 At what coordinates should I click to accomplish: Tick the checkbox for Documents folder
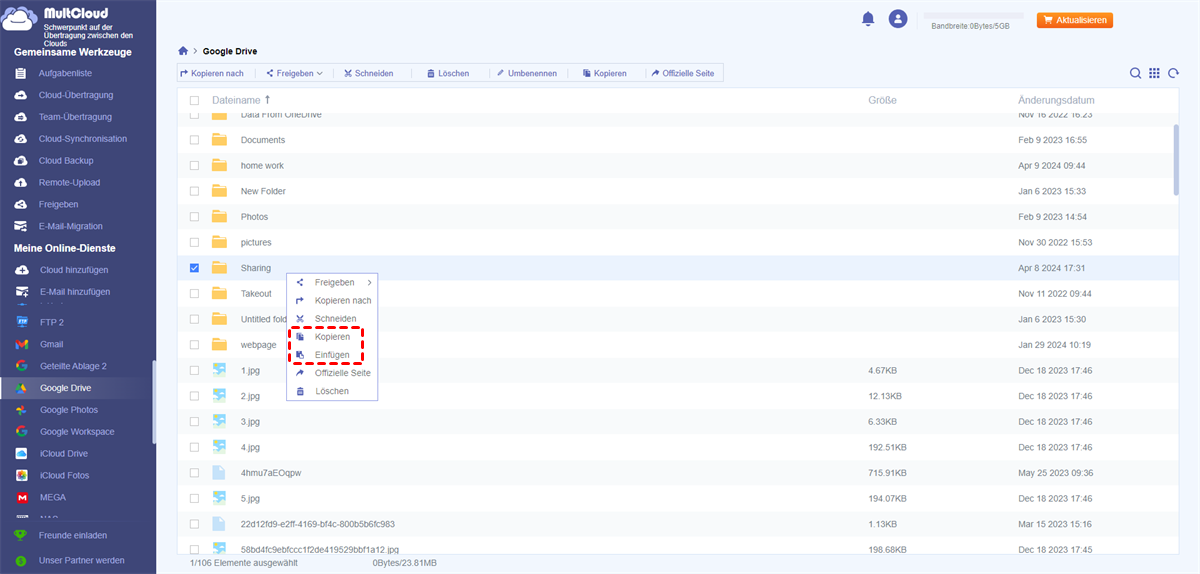(x=194, y=140)
